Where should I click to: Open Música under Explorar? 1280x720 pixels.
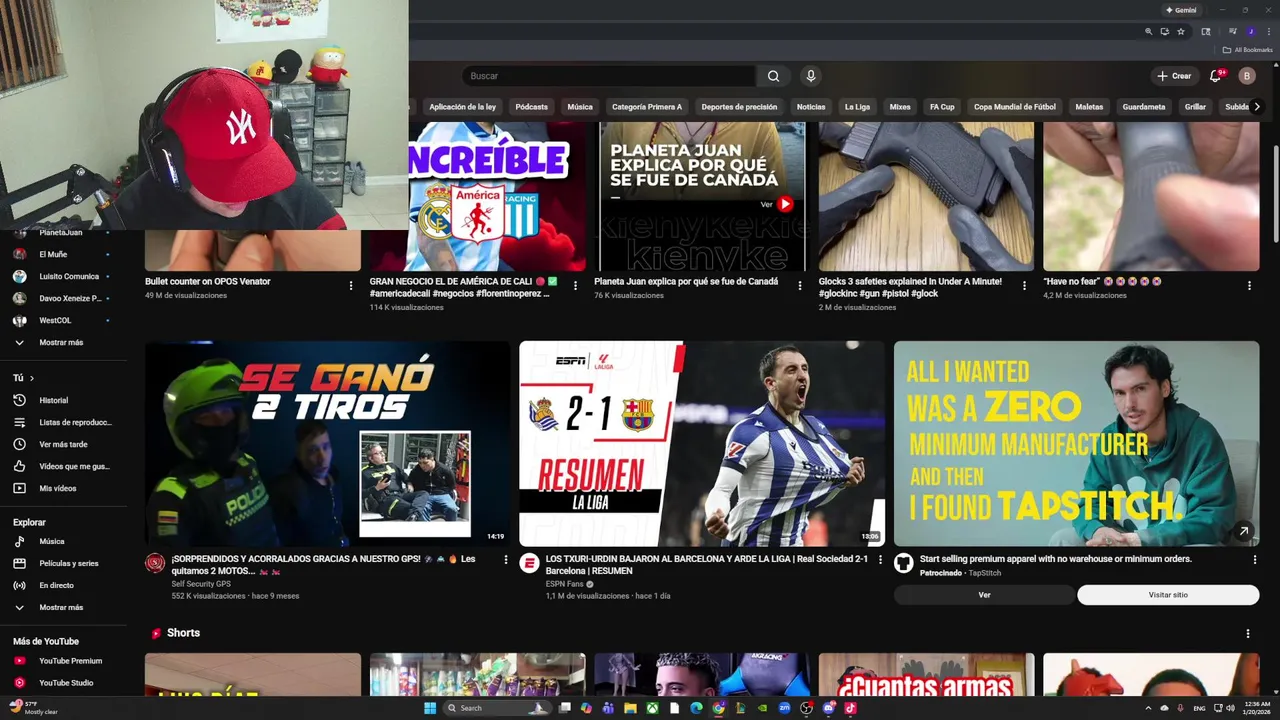point(51,541)
